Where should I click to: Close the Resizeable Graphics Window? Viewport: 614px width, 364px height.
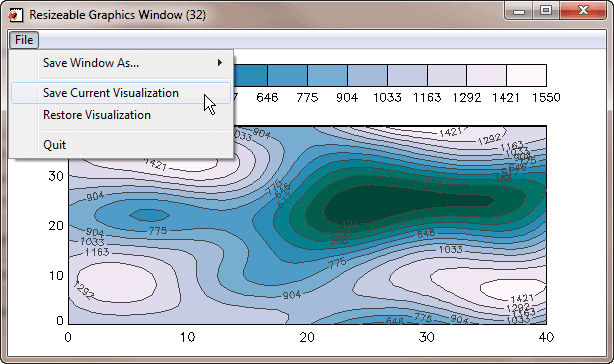tap(583, 11)
